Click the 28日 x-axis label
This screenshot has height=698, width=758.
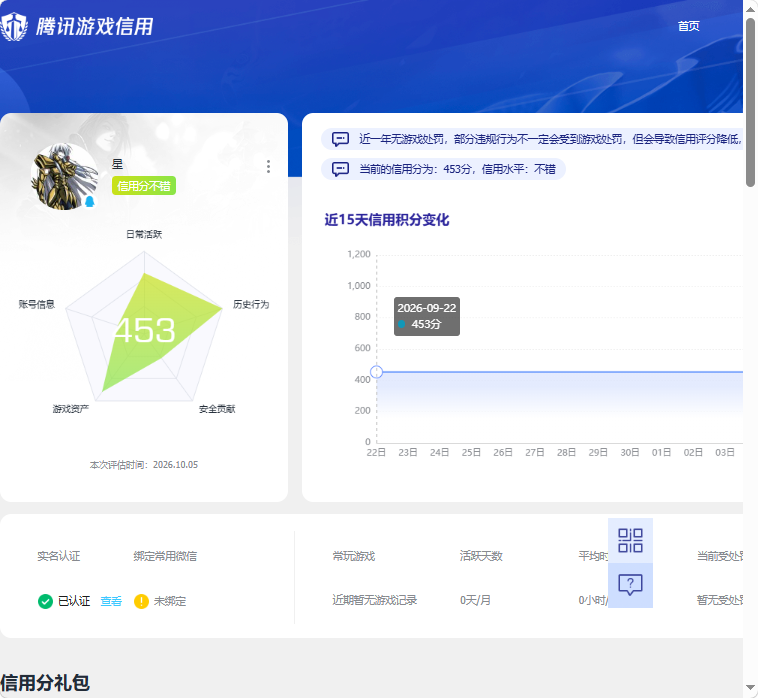pos(566,452)
